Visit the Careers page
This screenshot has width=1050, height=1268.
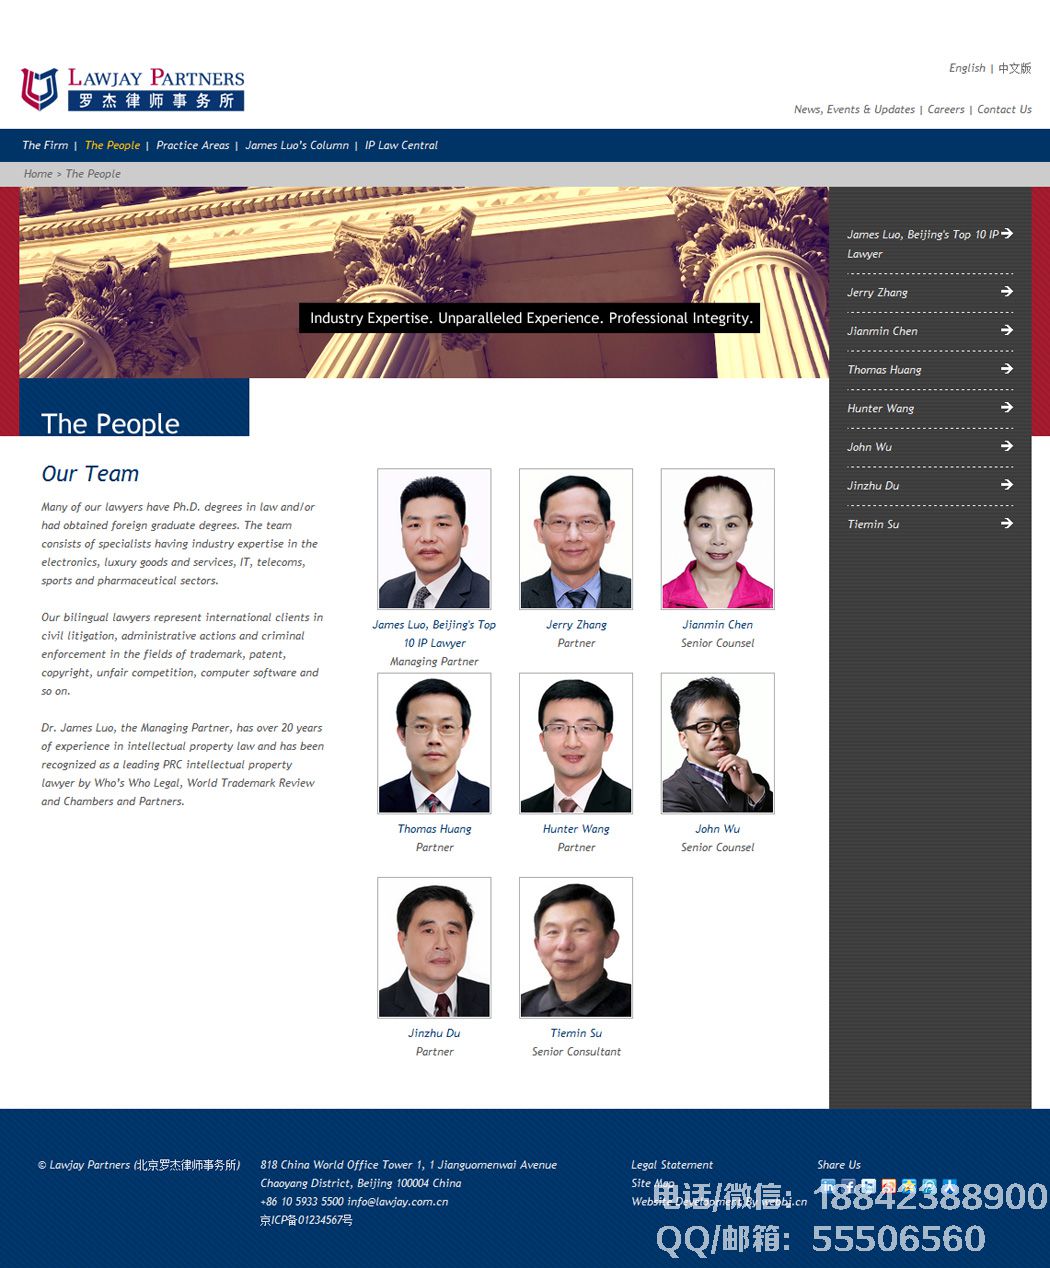(946, 109)
